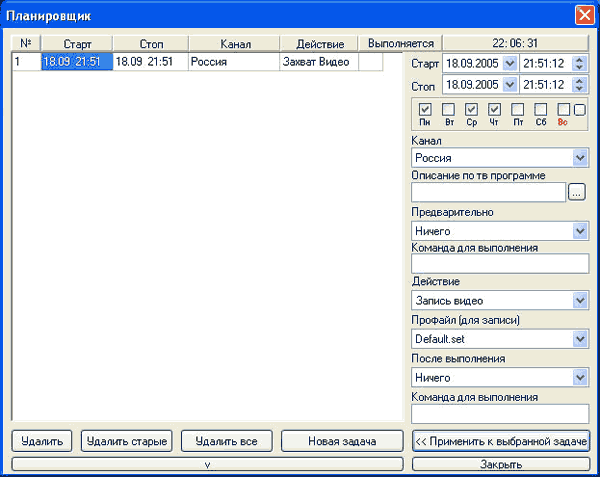Create a task with Новая задача
This screenshot has height=477, width=600.
click(x=342, y=441)
